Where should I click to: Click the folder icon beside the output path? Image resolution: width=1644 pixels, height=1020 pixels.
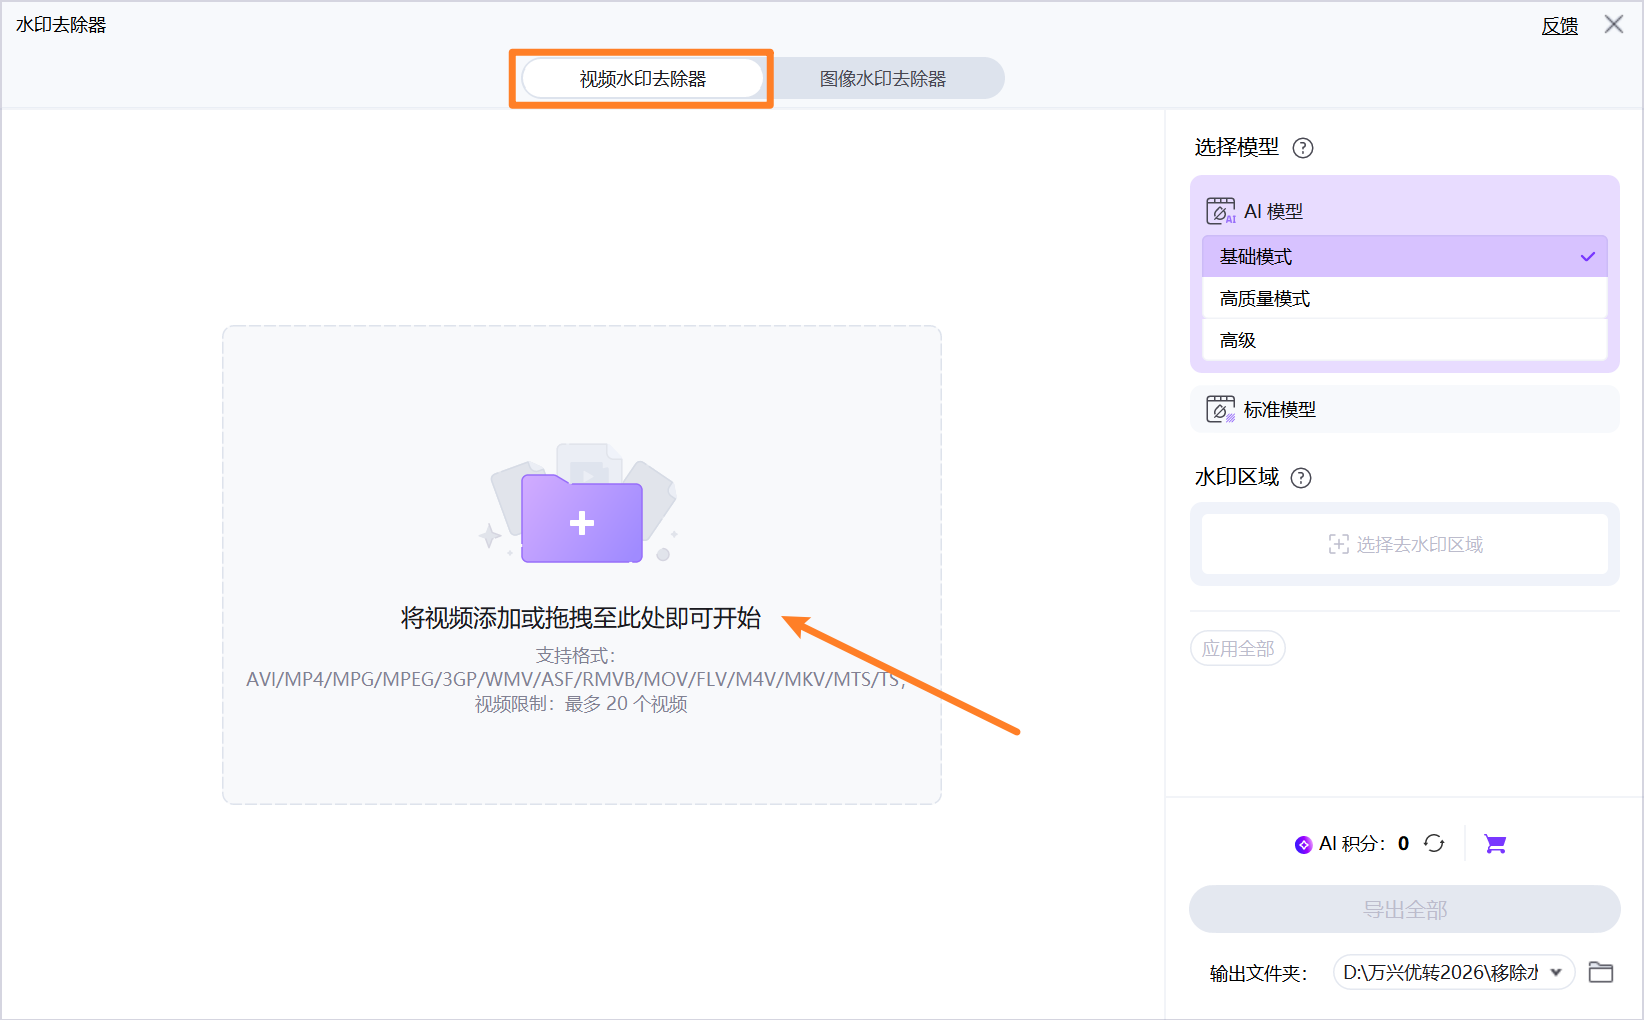pos(1600,971)
